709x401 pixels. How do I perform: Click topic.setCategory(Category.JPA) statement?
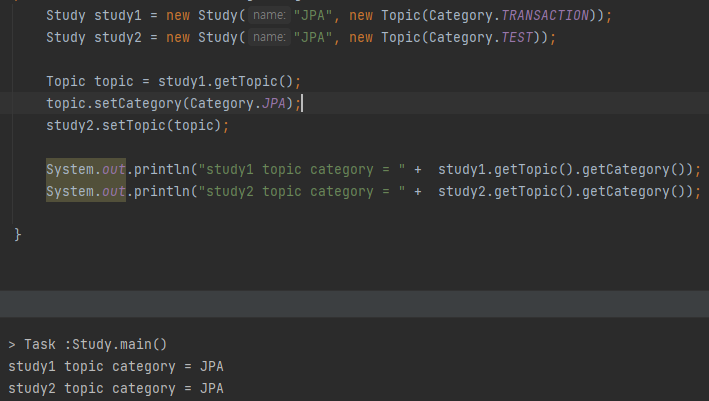(174, 103)
